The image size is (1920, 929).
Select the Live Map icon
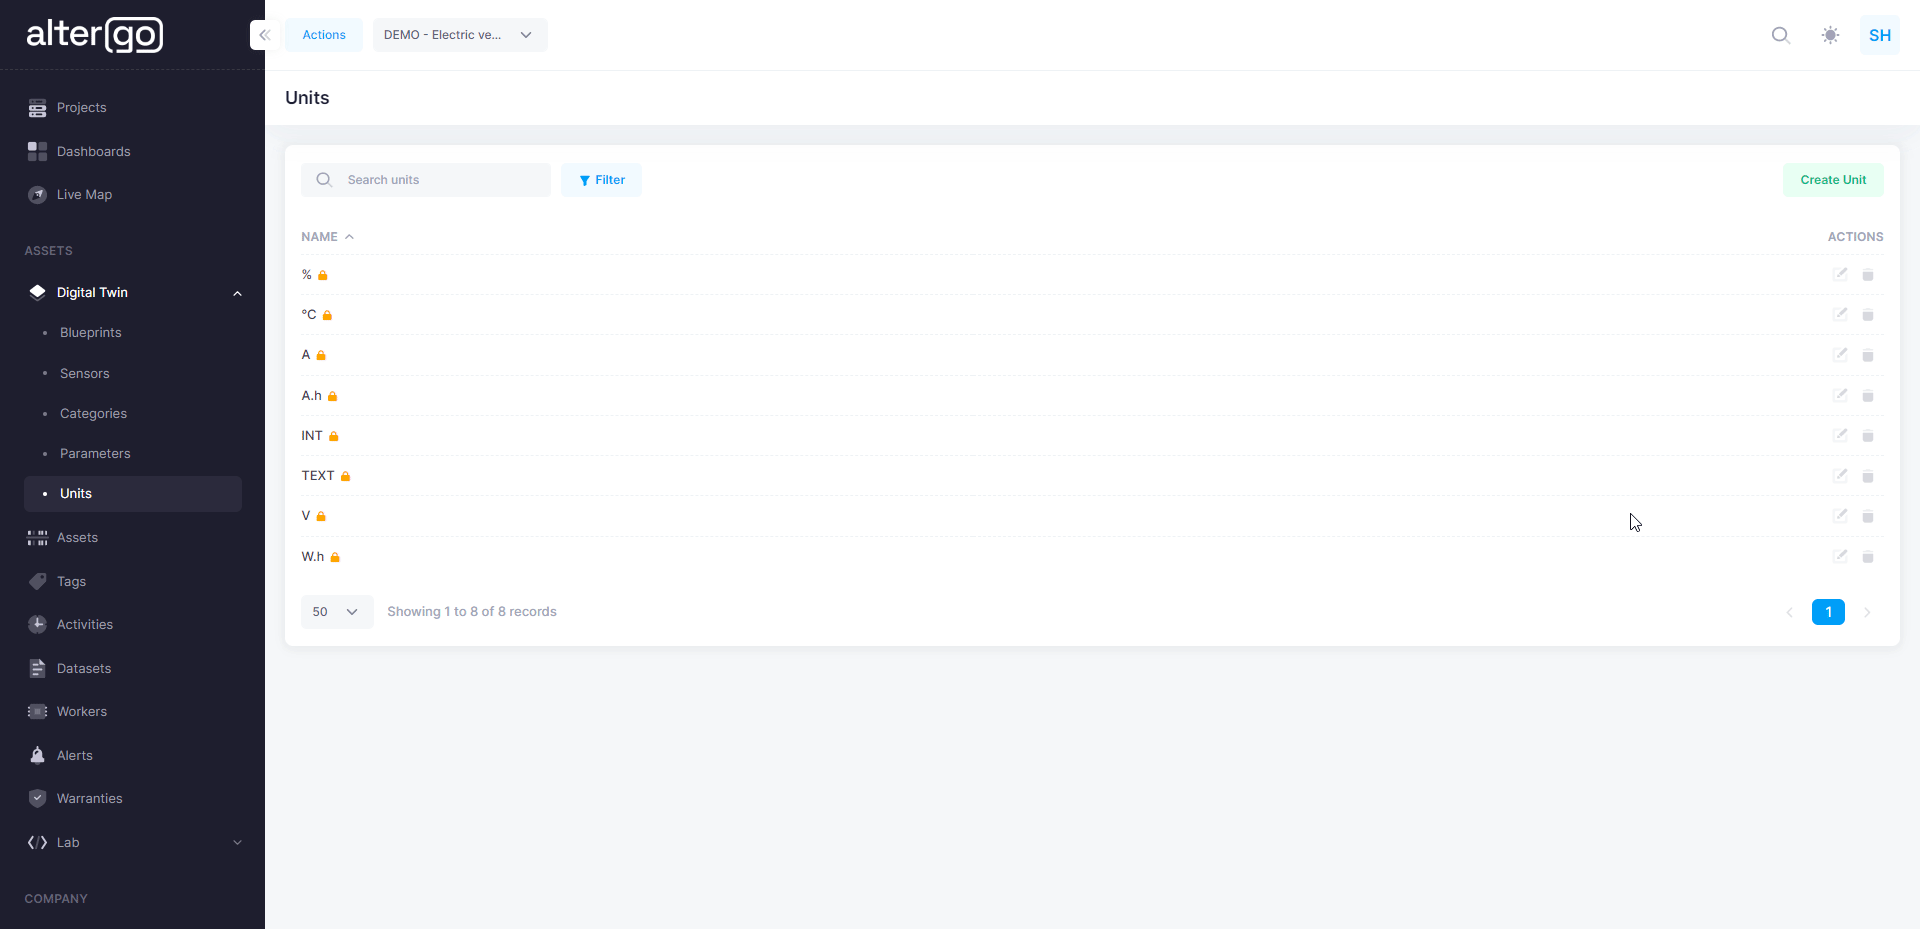coord(37,194)
